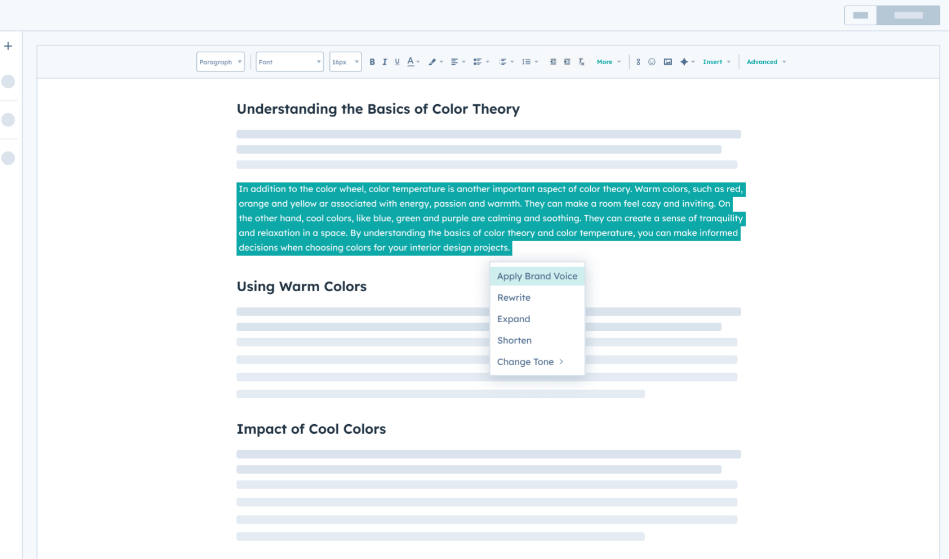
Task: Expand the More formatting dropdown
Action: click(608, 62)
